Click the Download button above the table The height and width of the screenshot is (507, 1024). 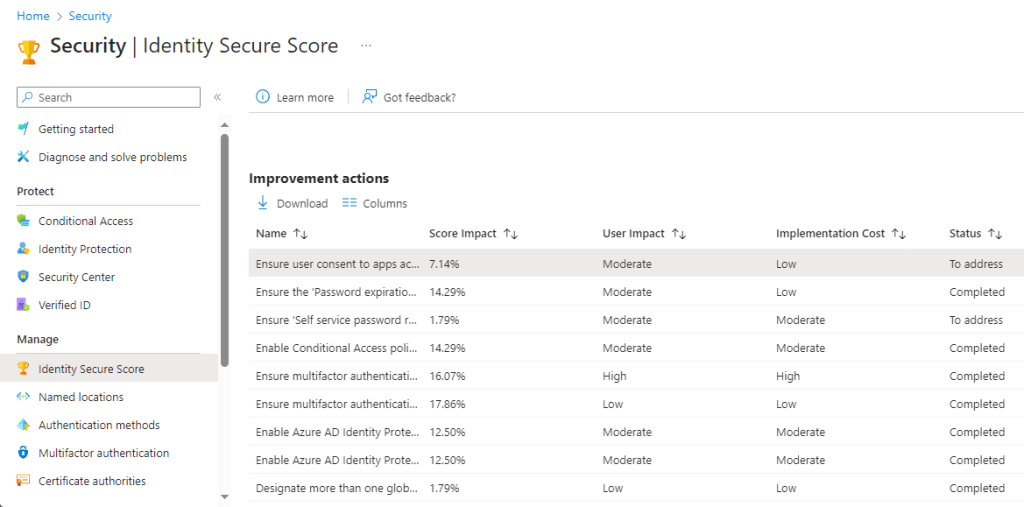tap(292, 203)
